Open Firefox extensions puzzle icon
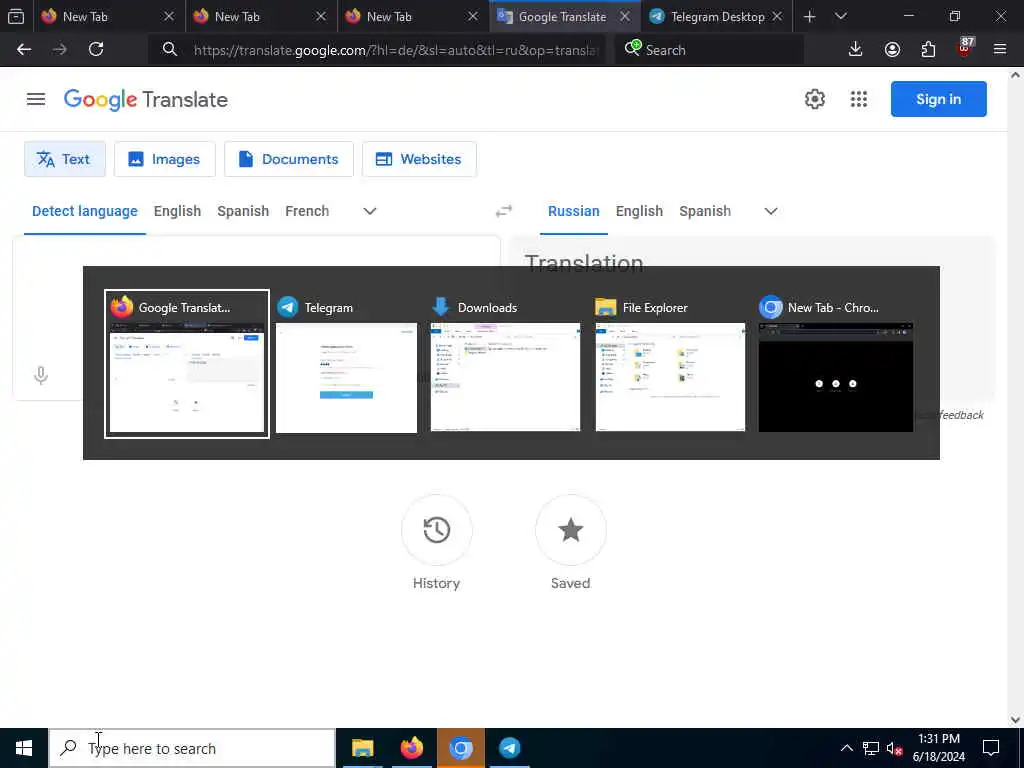This screenshot has width=1024, height=768. coord(928,49)
